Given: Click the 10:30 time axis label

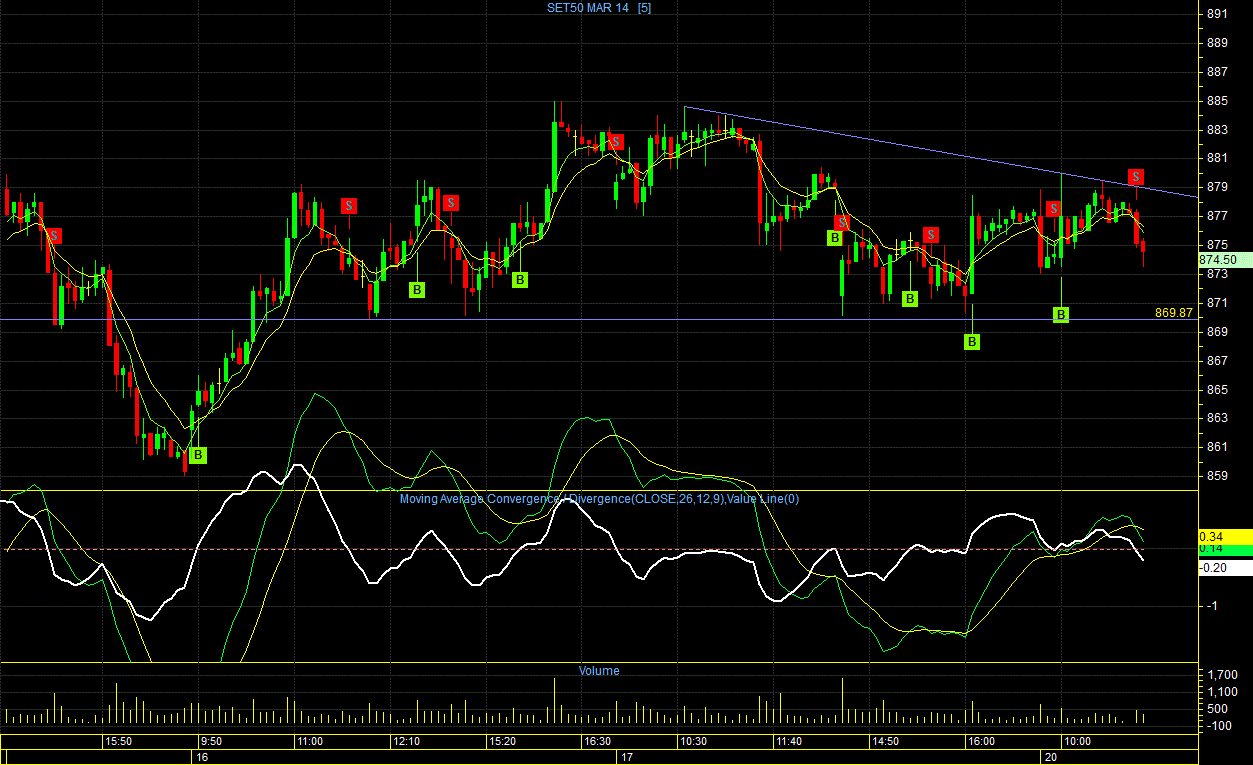Looking at the screenshot, I should coord(693,742).
